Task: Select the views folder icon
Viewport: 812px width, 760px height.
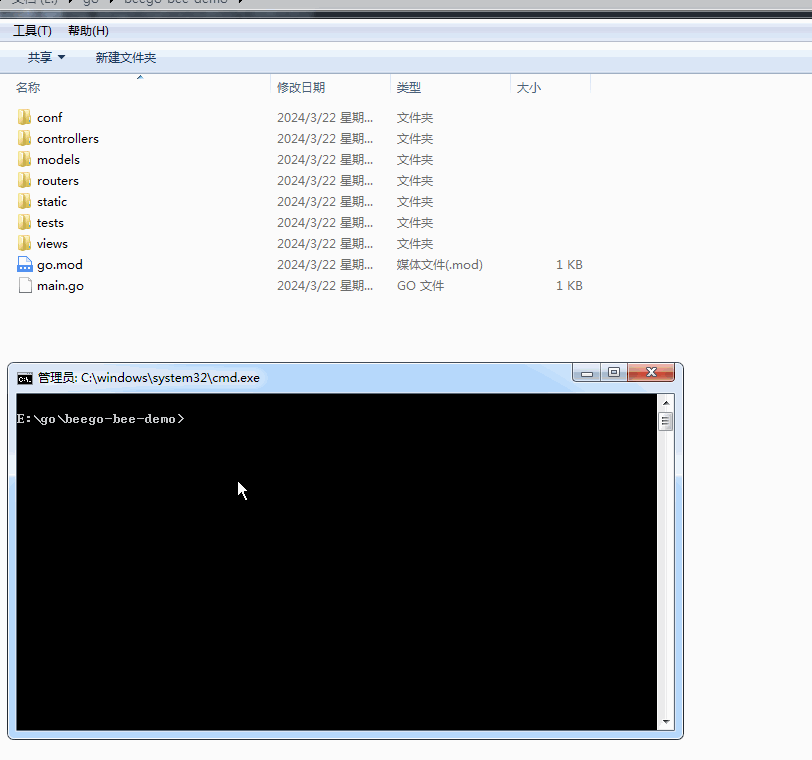Action: (x=24, y=243)
